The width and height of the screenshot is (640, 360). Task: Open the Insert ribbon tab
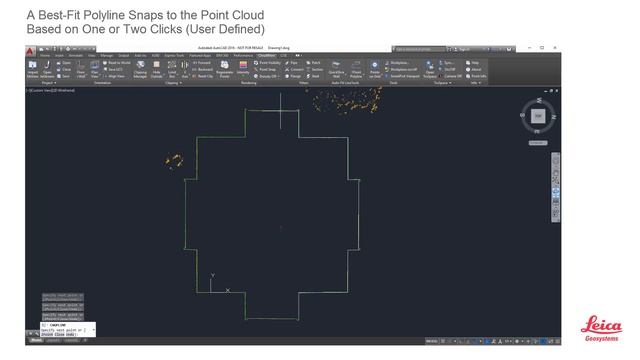point(60,56)
